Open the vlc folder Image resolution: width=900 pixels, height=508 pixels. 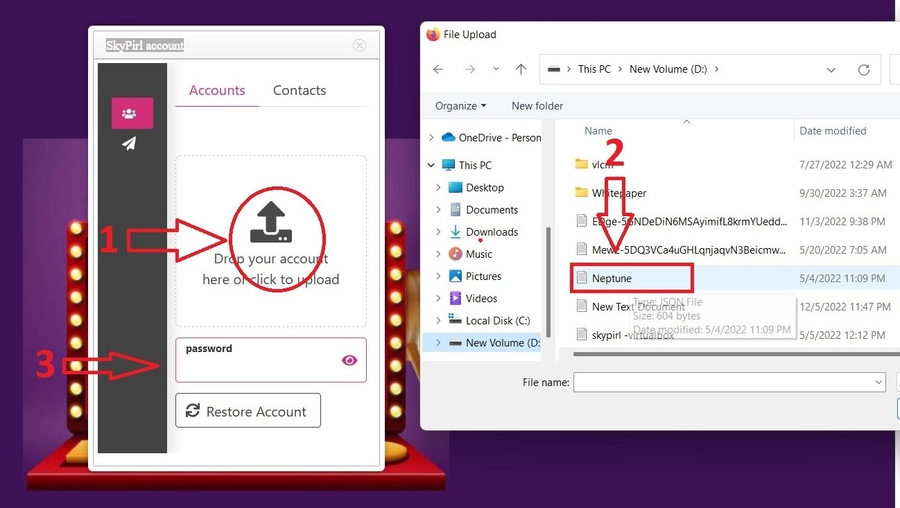601,164
